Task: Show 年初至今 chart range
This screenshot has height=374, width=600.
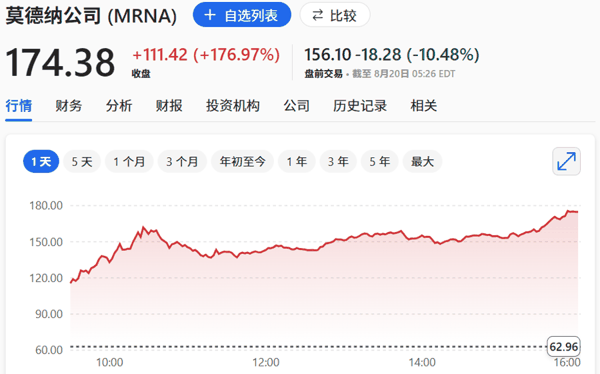Action: (x=242, y=162)
